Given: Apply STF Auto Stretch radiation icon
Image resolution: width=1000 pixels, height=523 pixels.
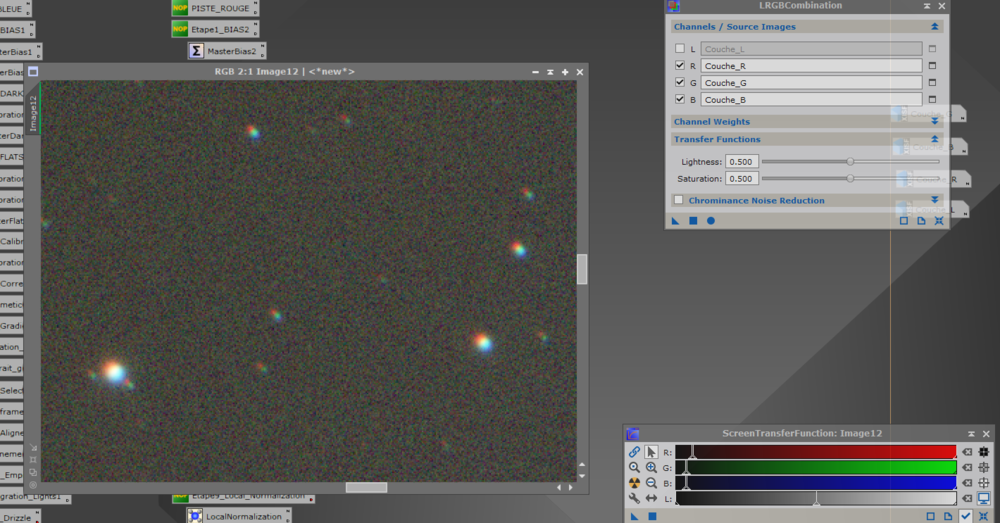Looking at the screenshot, I should 634,483.
